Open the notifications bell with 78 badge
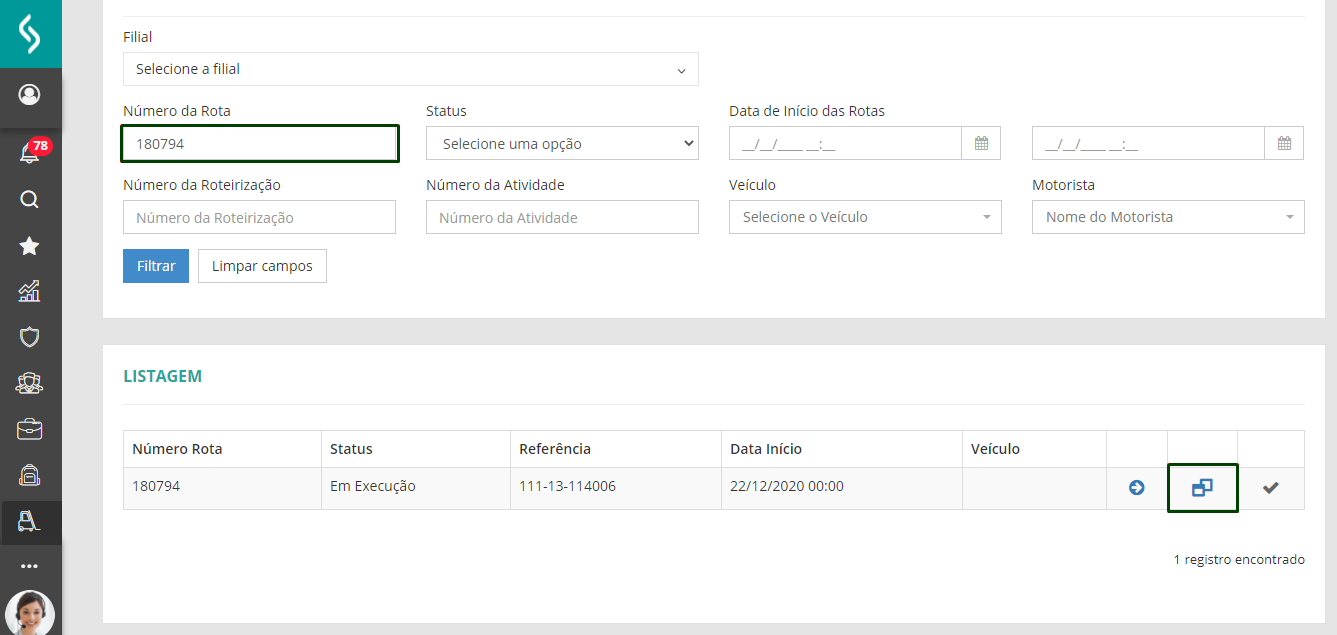 tap(30, 153)
